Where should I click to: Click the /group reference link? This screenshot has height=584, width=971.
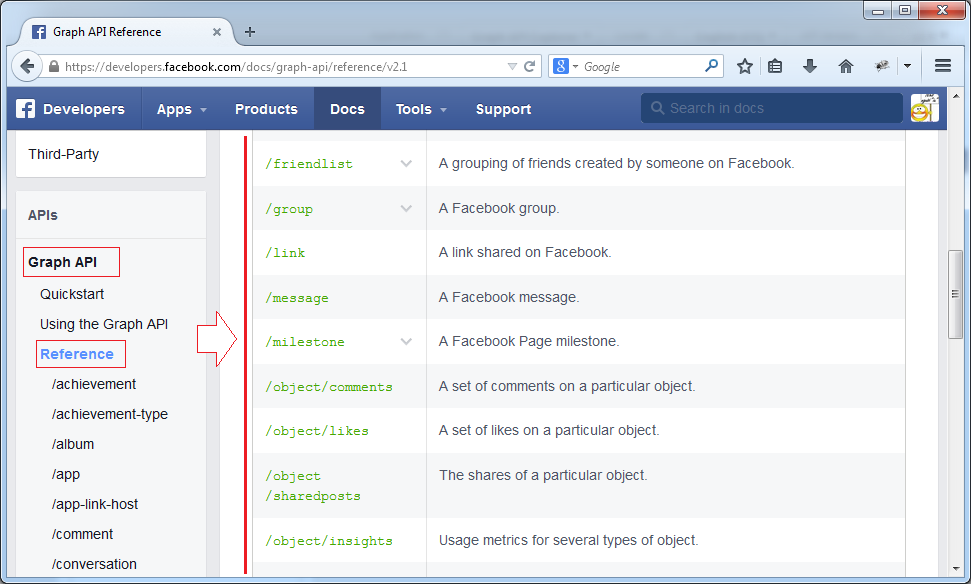289,209
